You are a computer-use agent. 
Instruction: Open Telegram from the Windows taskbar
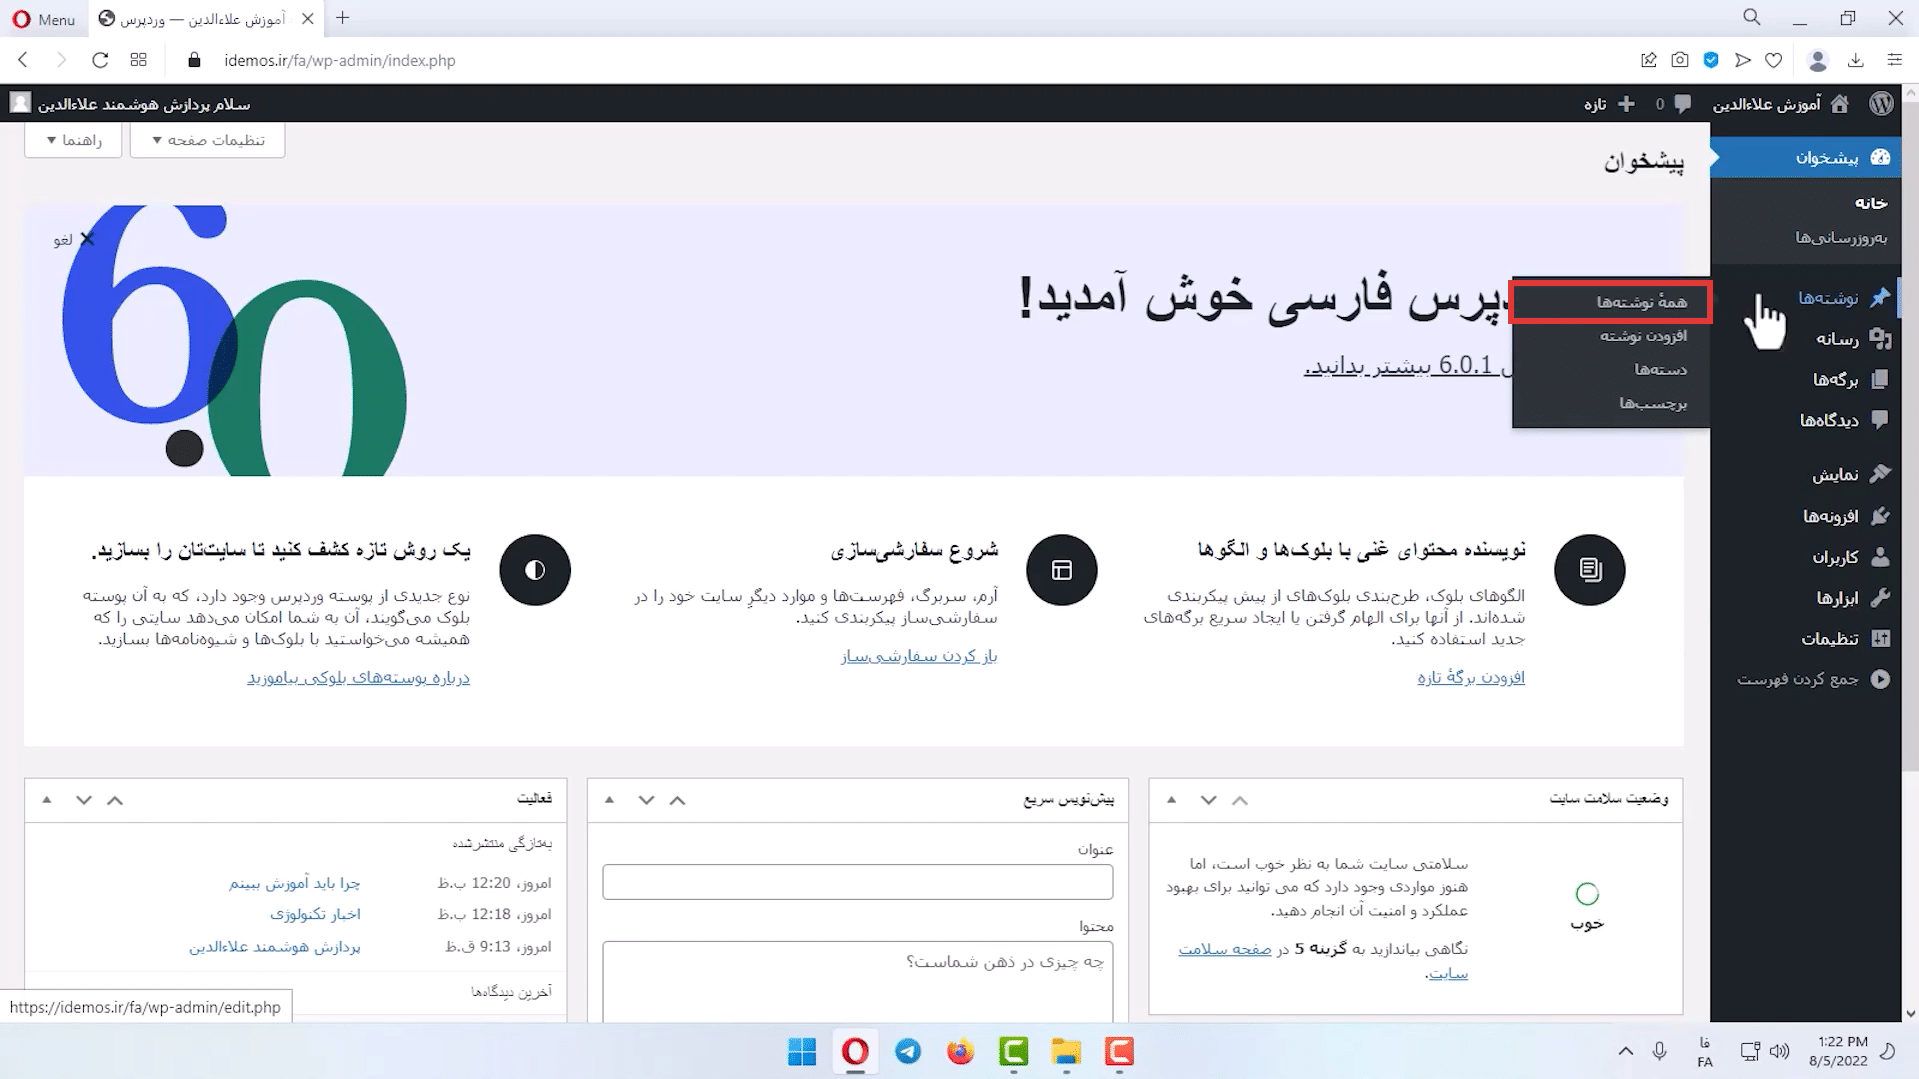908,1052
